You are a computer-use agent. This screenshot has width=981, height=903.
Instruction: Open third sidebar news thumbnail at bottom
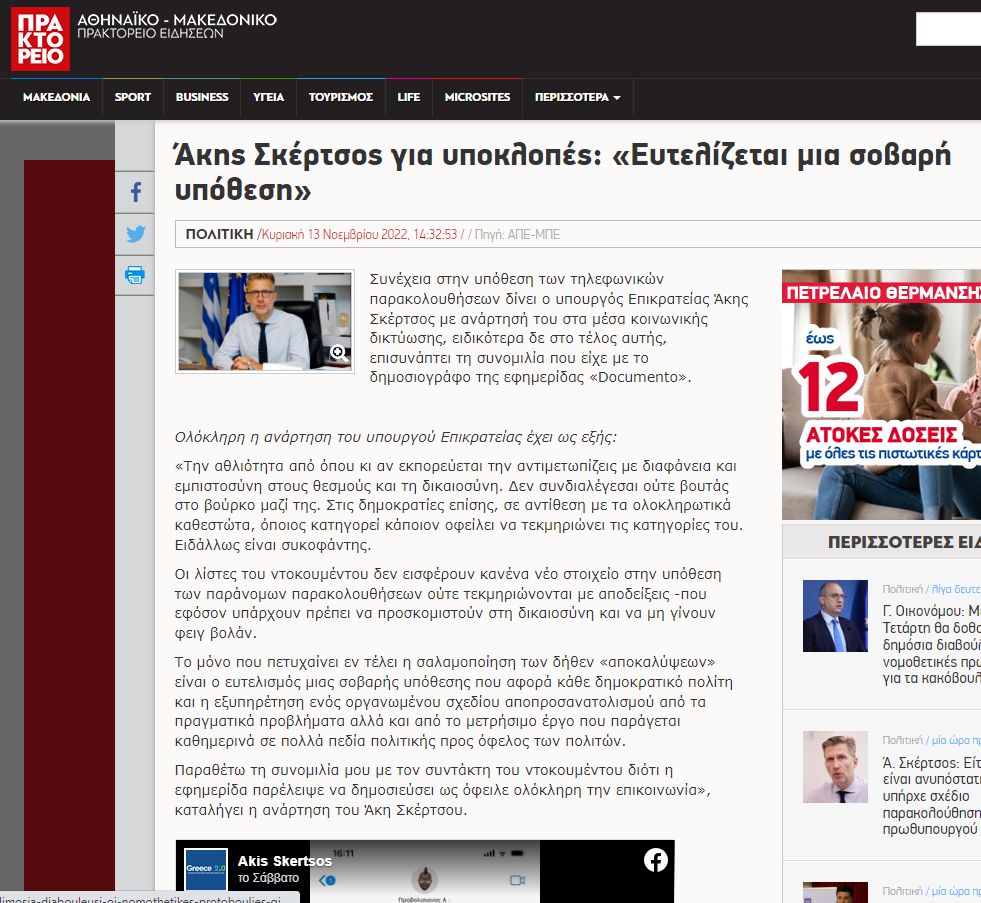pyautogui.click(x=835, y=892)
